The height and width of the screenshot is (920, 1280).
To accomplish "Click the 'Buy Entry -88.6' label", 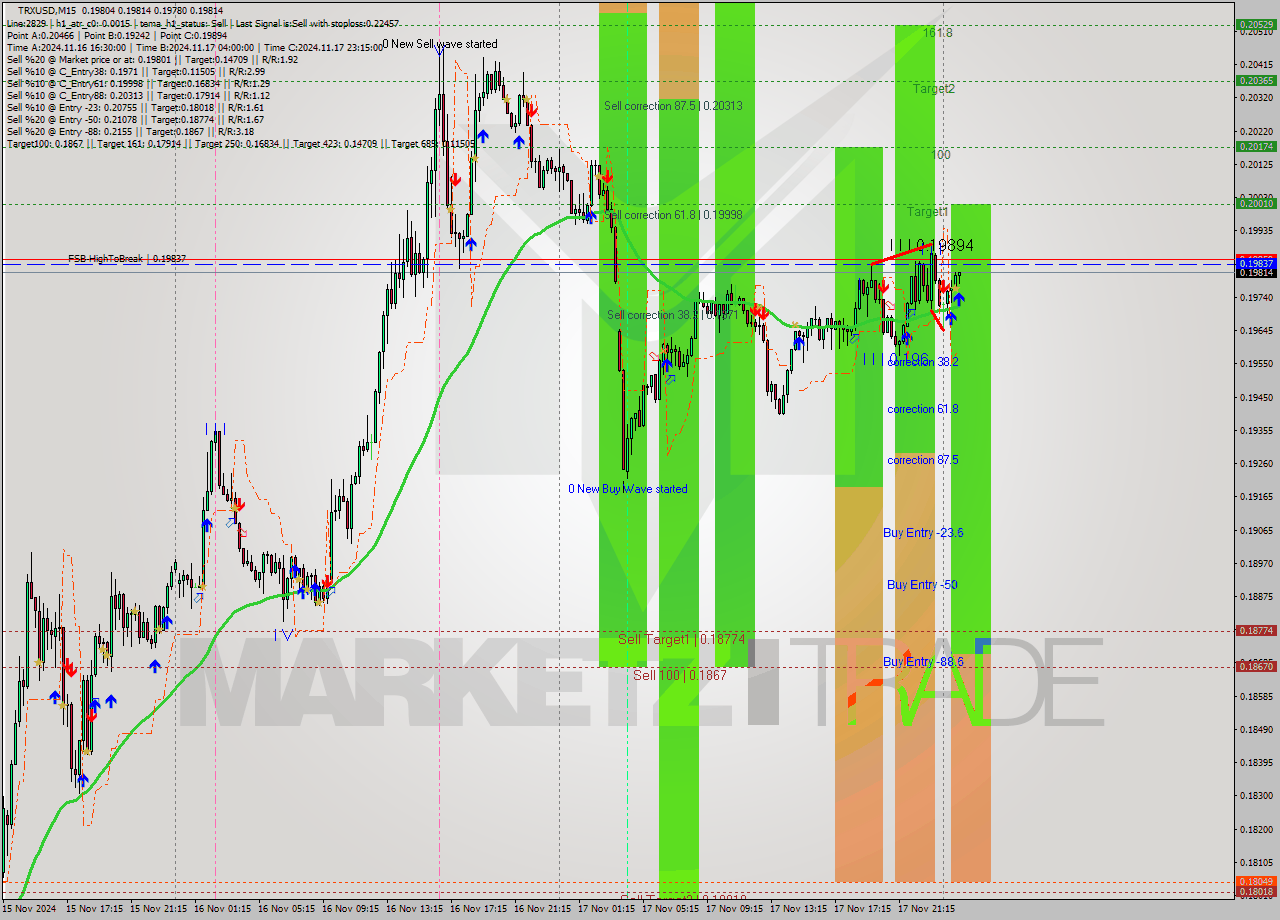I will tap(923, 662).
